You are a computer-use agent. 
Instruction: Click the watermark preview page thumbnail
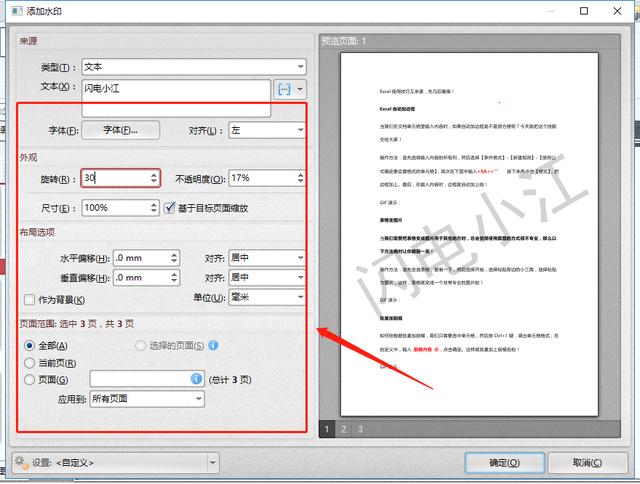[x=469, y=234]
